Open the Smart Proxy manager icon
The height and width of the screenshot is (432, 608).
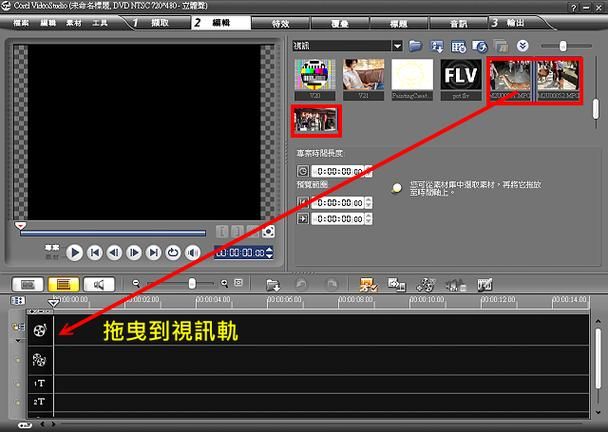[368, 285]
